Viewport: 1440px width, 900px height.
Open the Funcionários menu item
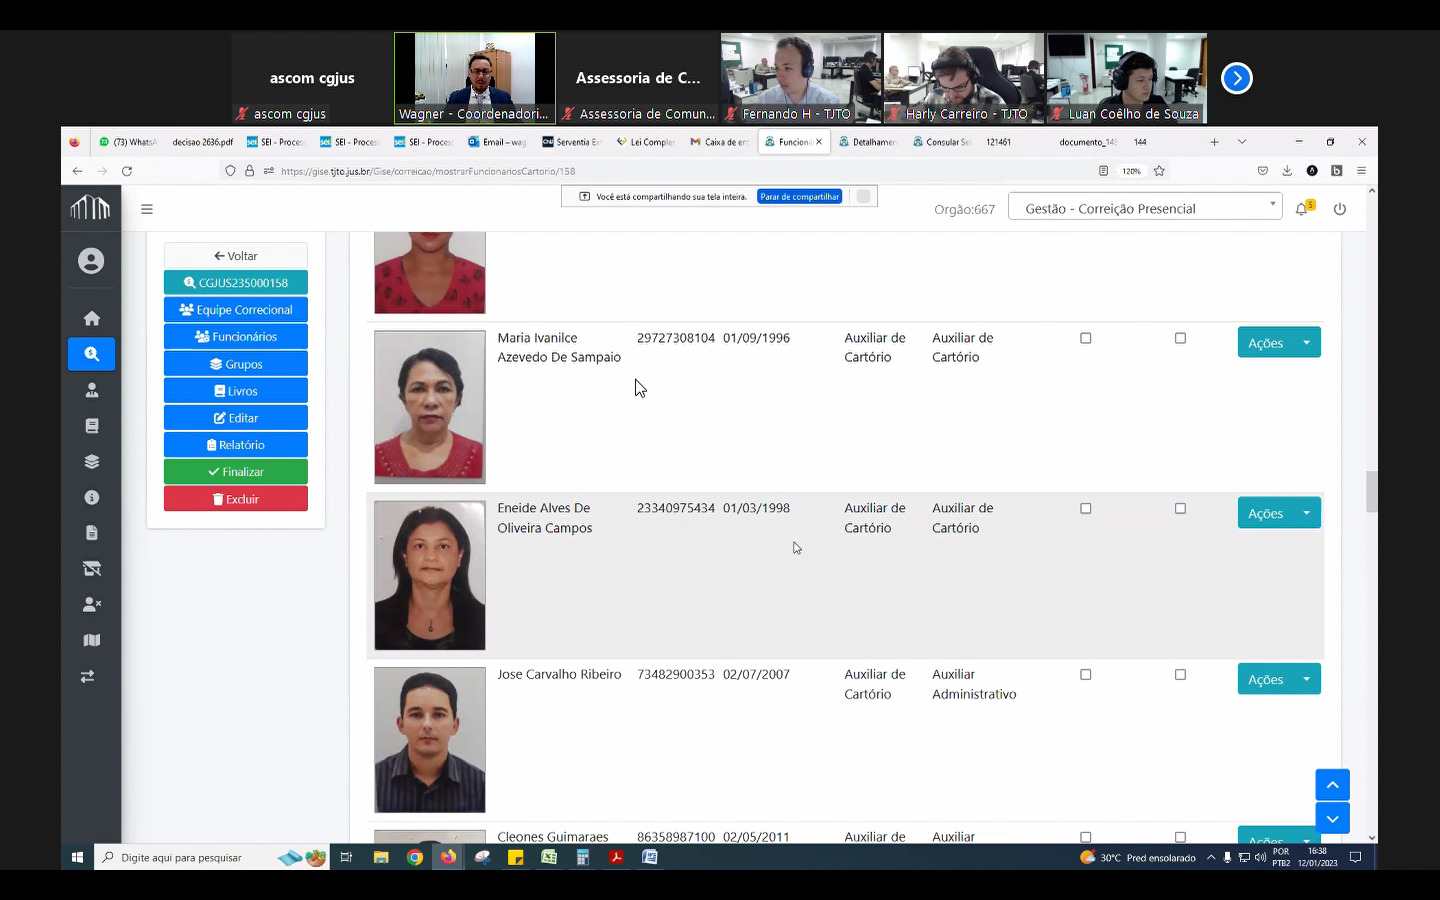point(236,337)
